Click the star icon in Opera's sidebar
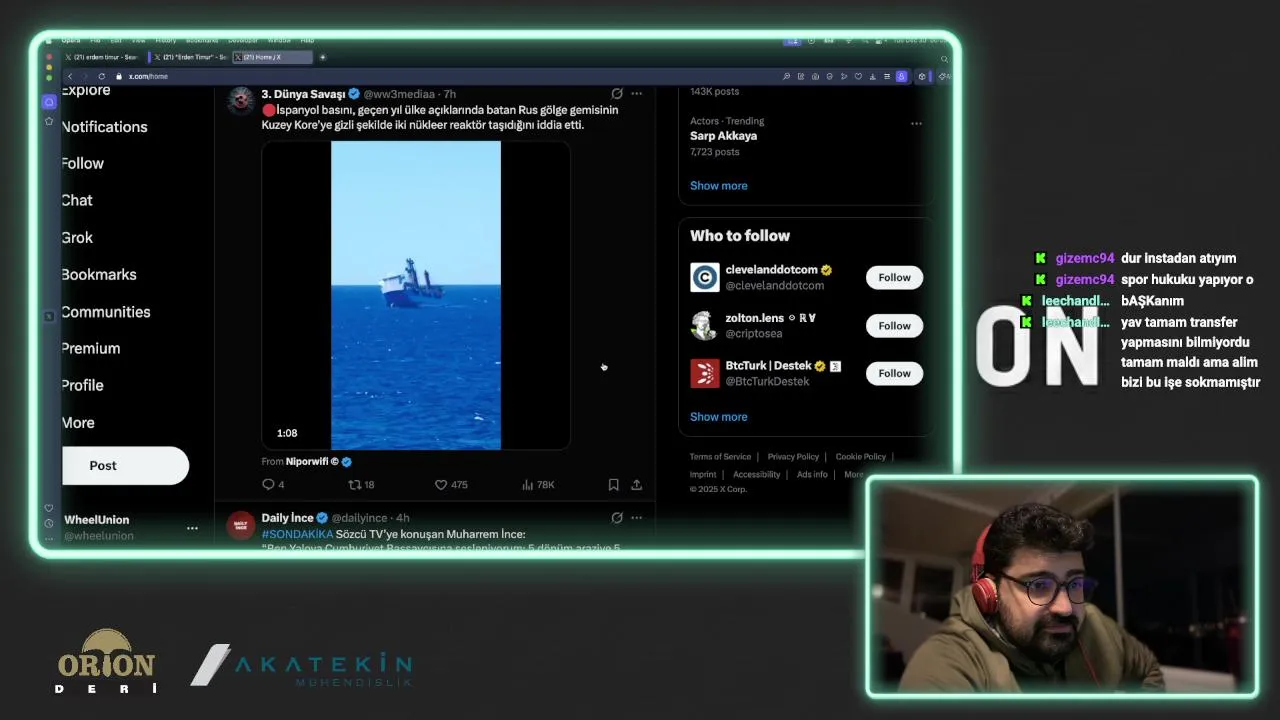This screenshot has width=1280, height=720. 49,121
